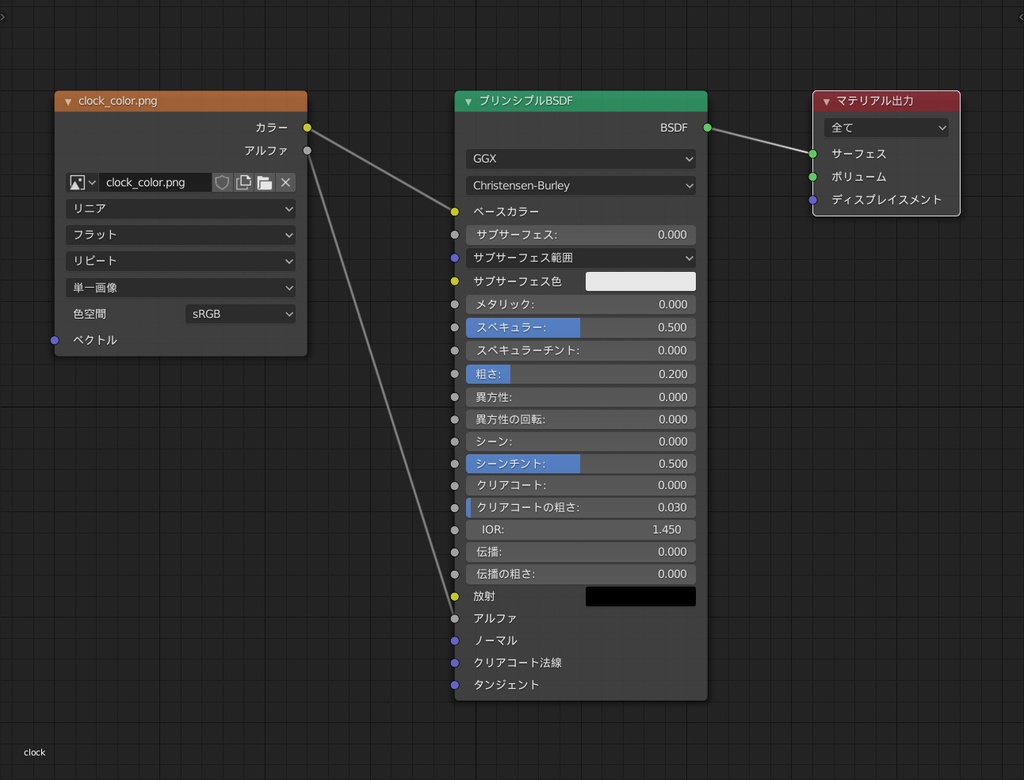Click the 異方性 0.000 value field
The width and height of the screenshot is (1024, 780).
click(581, 397)
